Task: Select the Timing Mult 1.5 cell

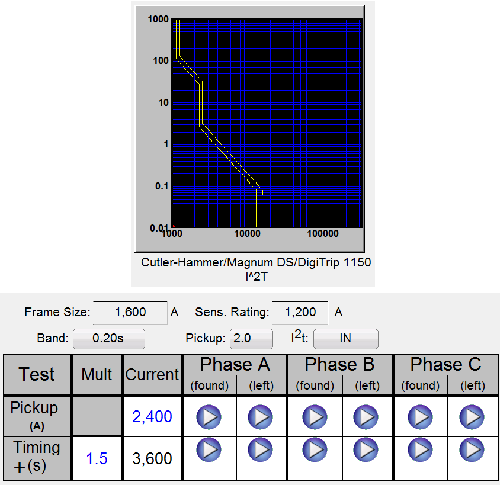Action: [x=97, y=458]
